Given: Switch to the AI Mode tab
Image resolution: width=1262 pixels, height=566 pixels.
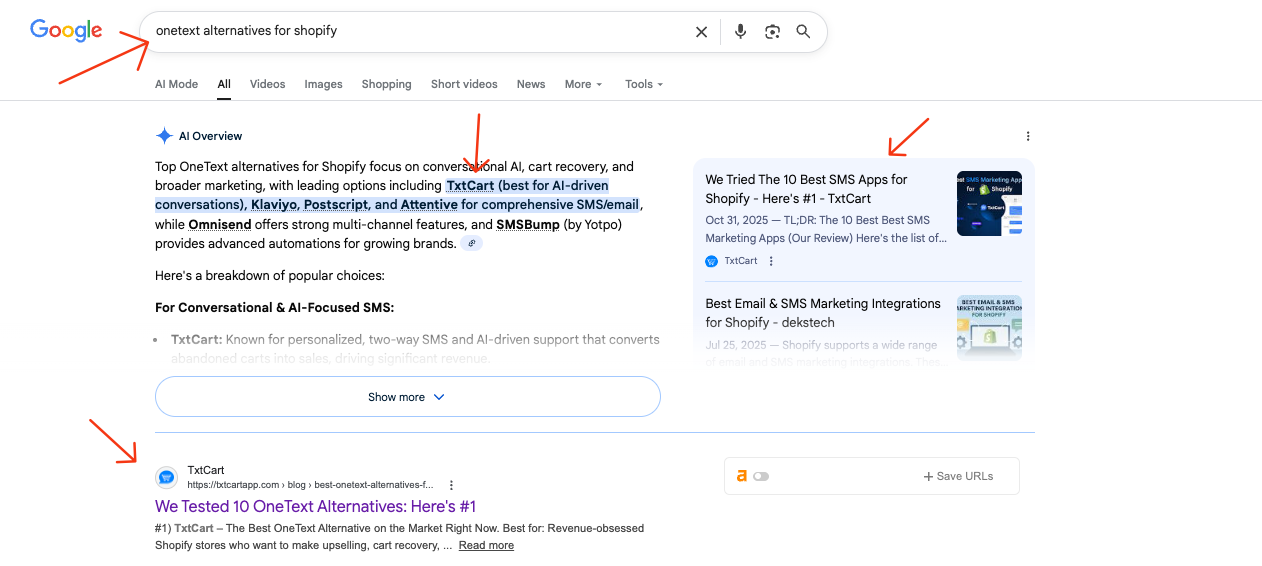Looking at the screenshot, I should point(176,84).
